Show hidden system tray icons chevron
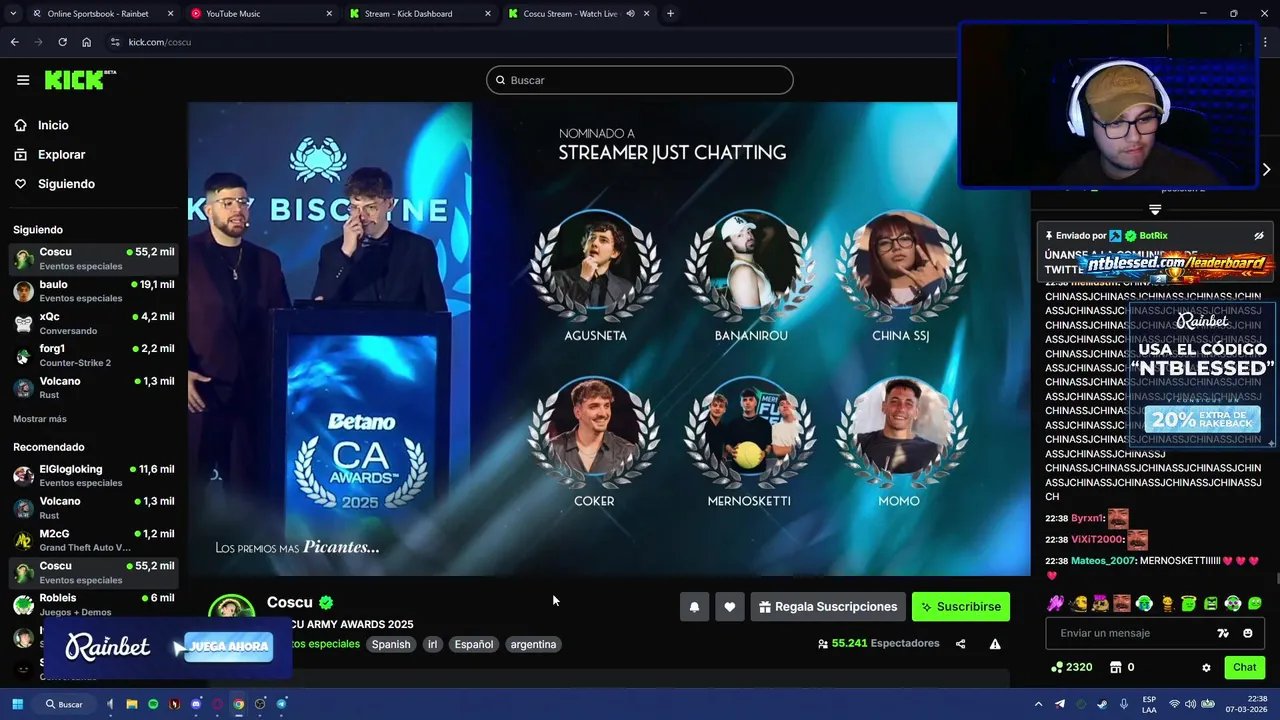 click(x=1039, y=704)
